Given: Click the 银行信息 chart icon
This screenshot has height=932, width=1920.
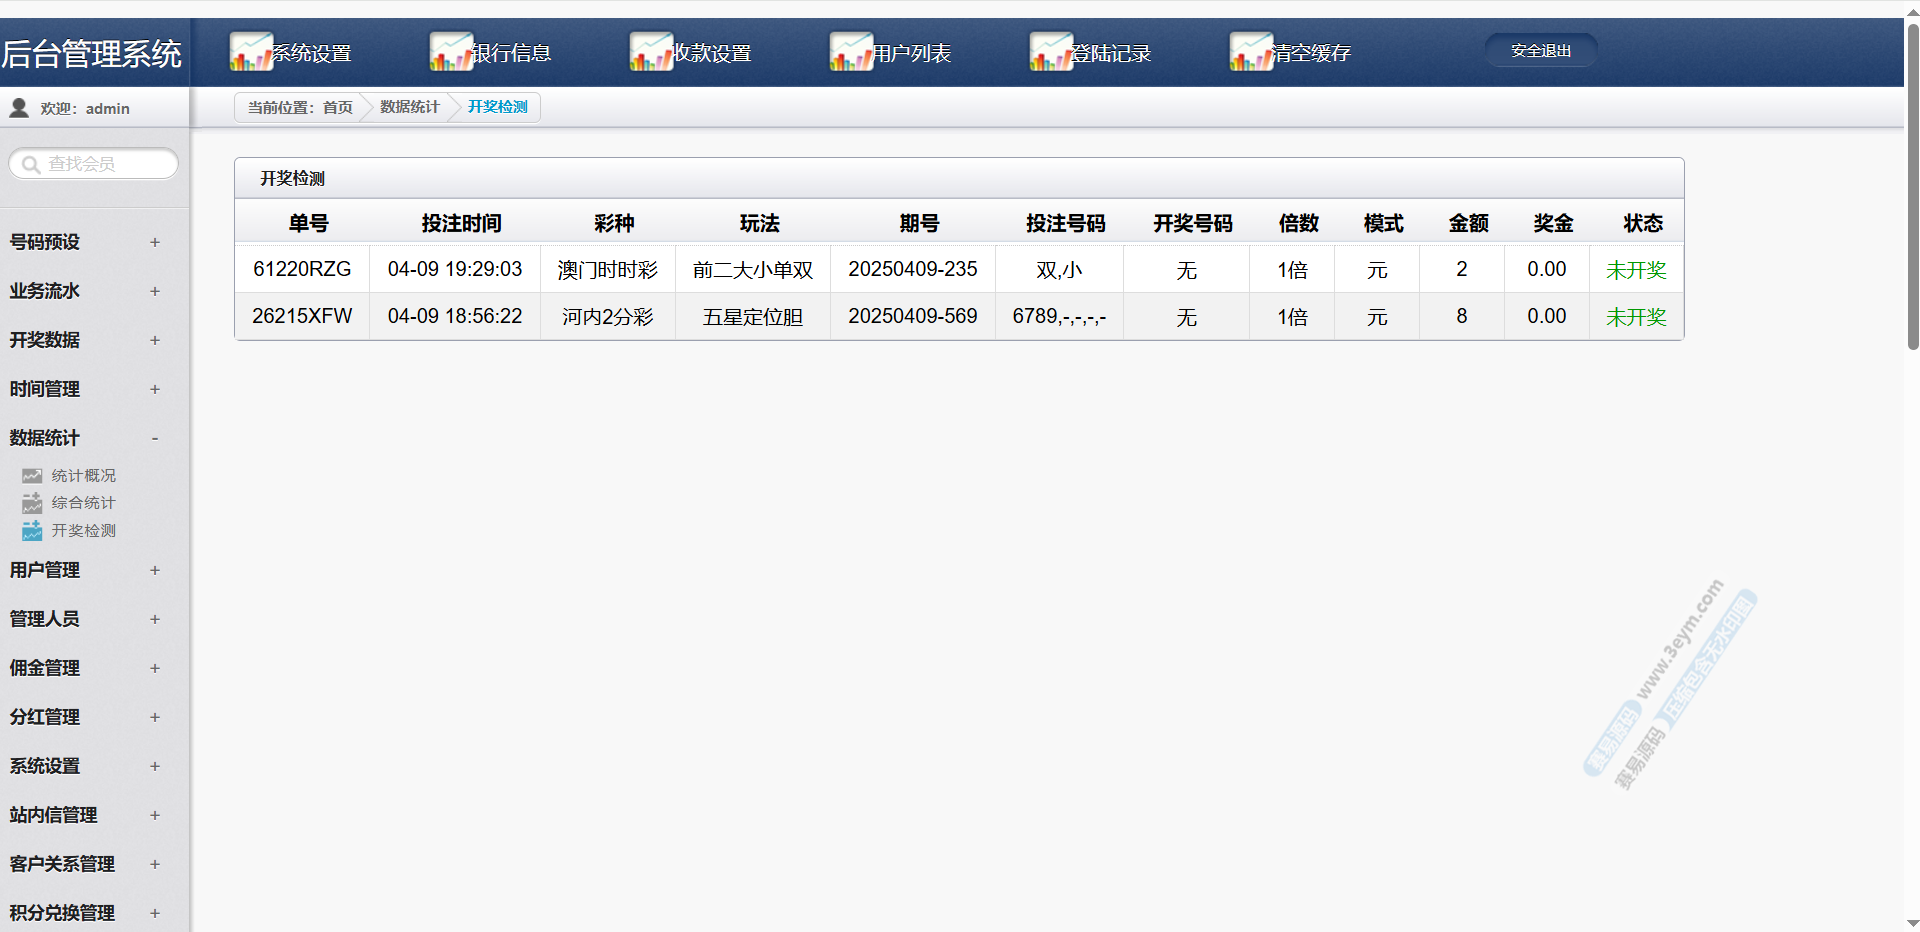Looking at the screenshot, I should point(450,52).
